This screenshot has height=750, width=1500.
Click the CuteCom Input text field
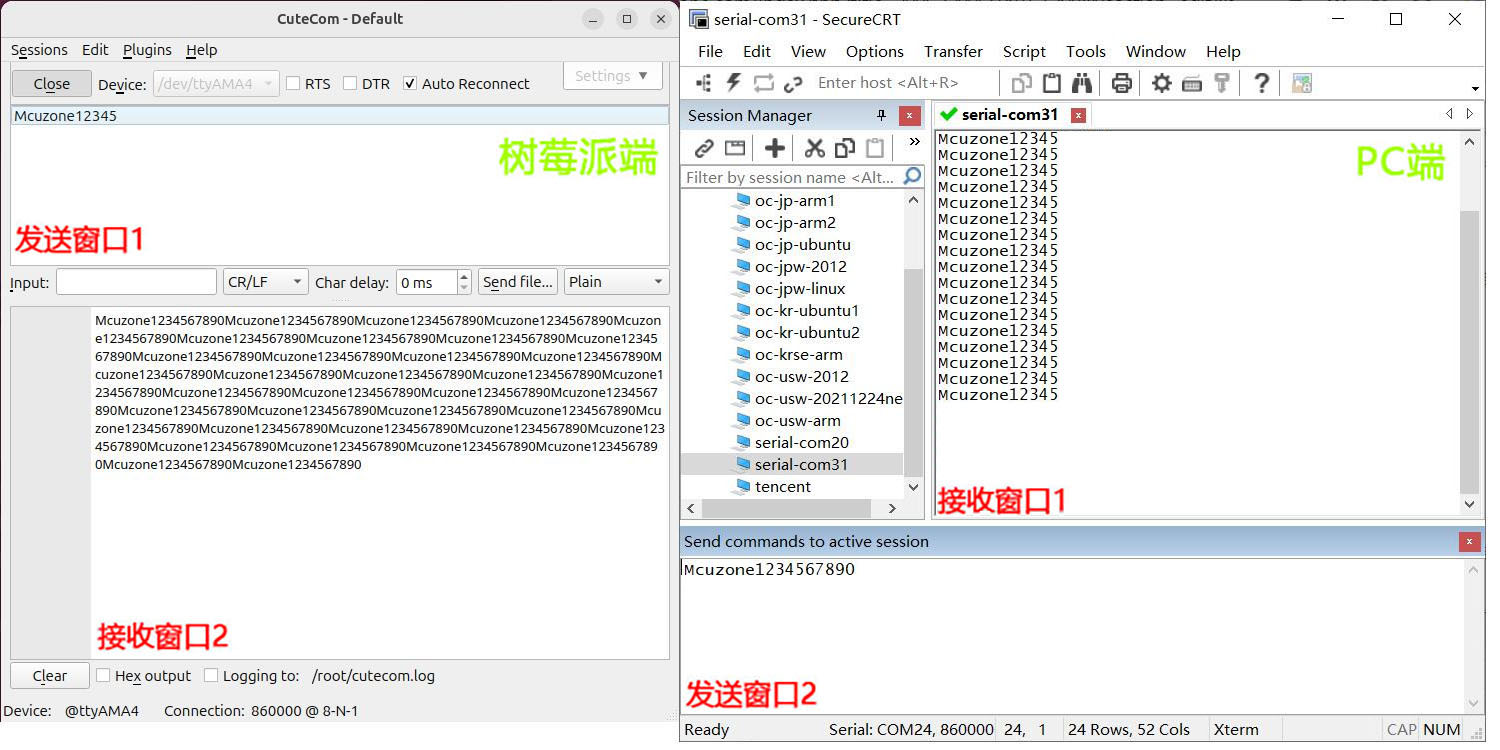pyautogui.click(x=136, y=282)
